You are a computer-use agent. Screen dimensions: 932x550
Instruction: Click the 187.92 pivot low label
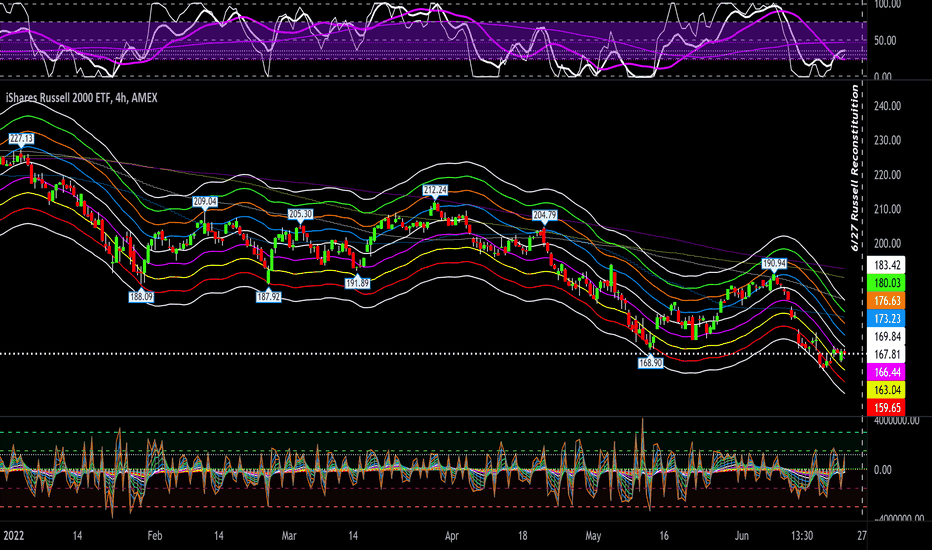pos(268,296)
